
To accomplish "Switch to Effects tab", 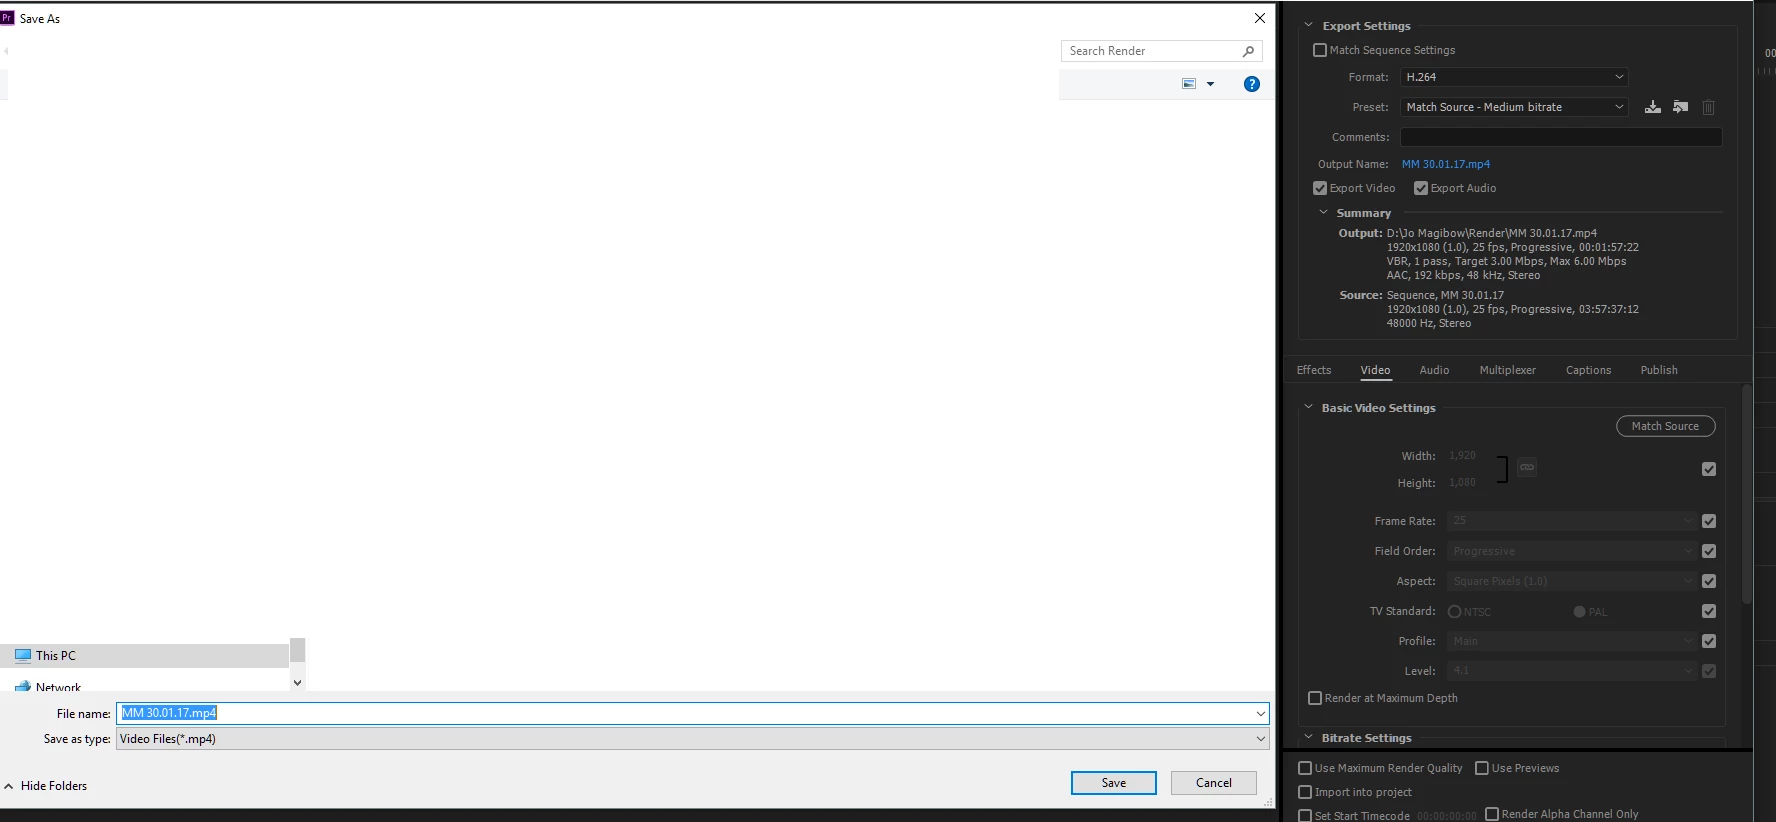I will pyautogui.click(x=1314, y=370).
